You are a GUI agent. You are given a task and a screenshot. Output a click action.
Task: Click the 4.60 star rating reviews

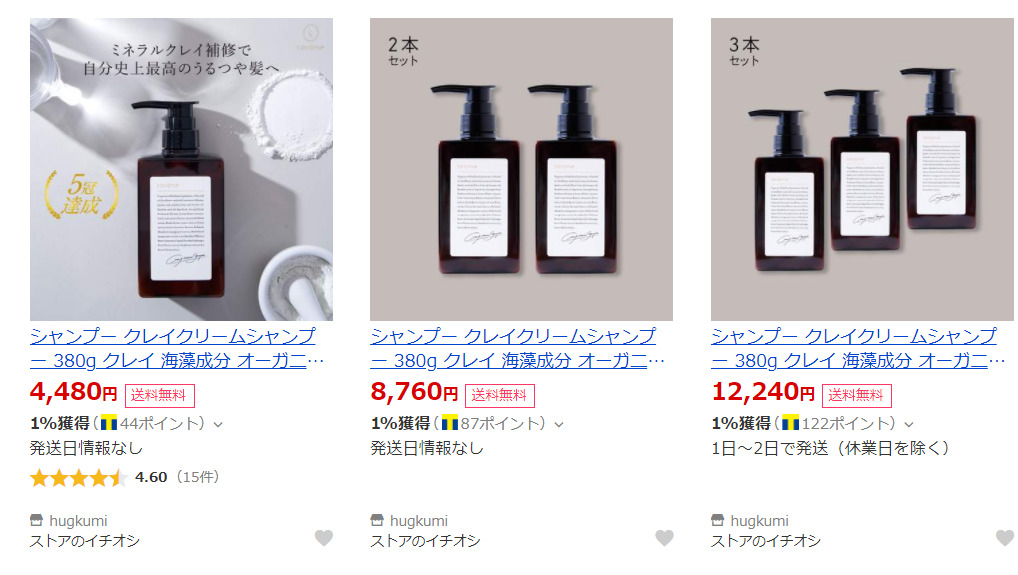(125, 478)
